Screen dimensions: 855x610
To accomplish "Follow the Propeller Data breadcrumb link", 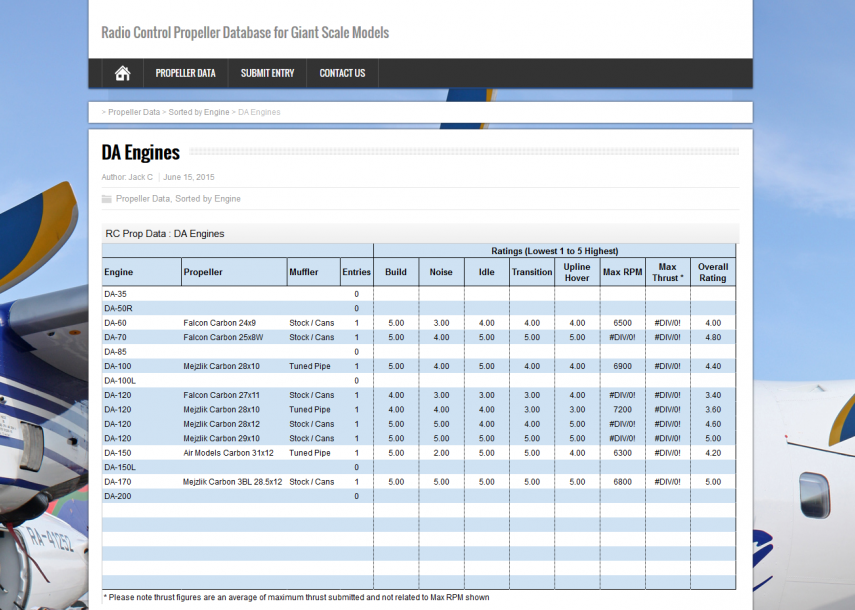I will click(134, 112).
